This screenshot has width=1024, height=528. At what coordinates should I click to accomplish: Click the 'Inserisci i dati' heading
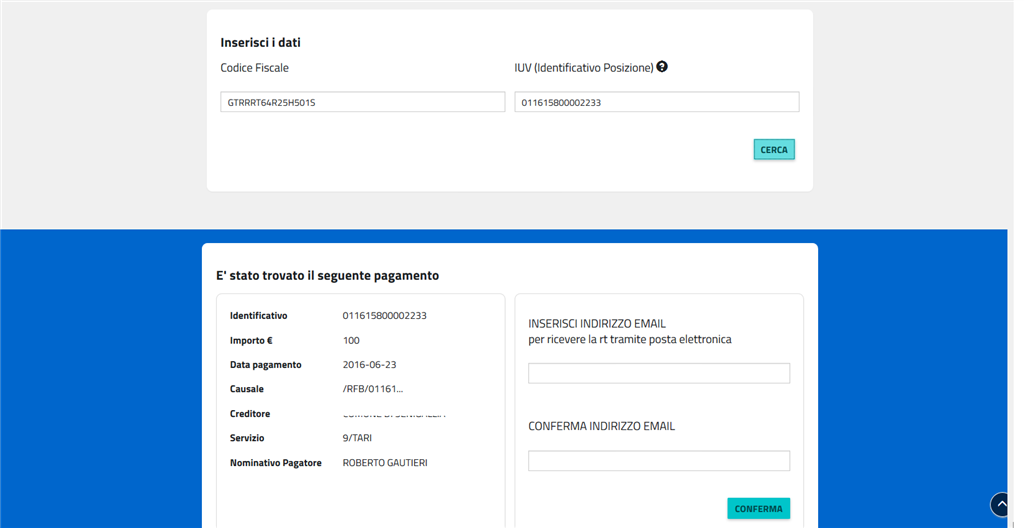pos(260,43)
